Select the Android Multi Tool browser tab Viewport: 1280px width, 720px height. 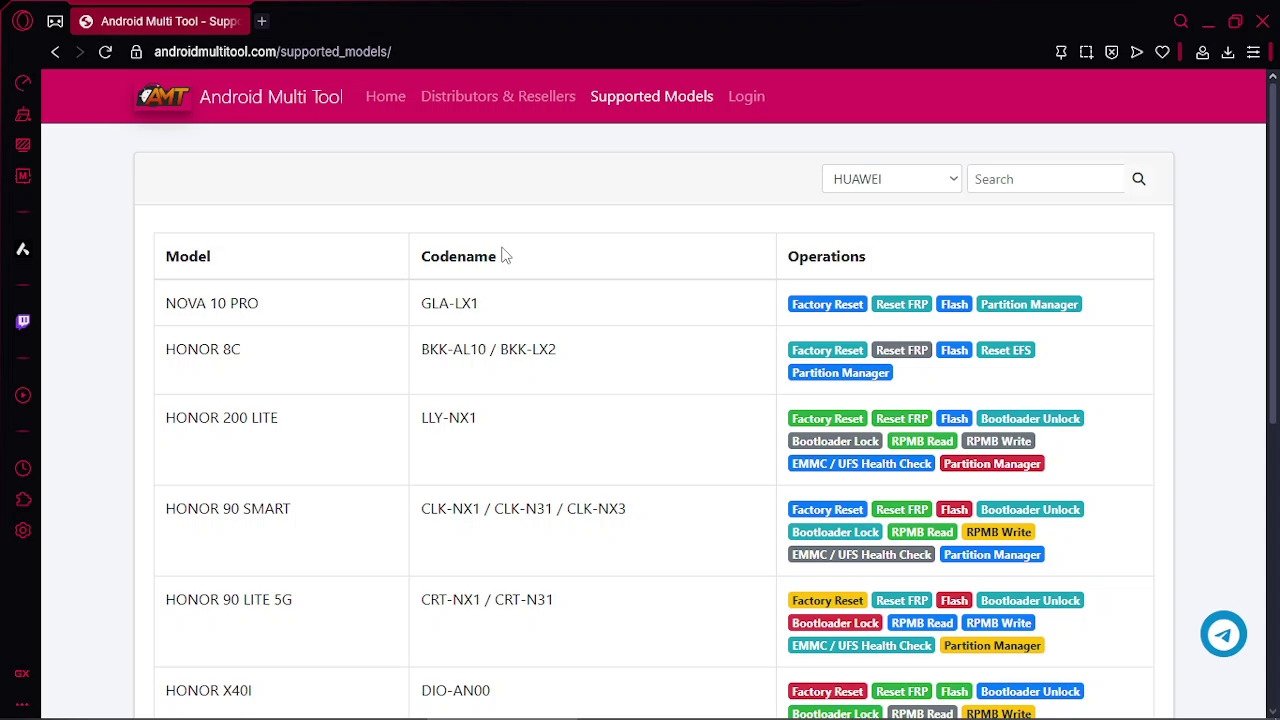[160, 21]
